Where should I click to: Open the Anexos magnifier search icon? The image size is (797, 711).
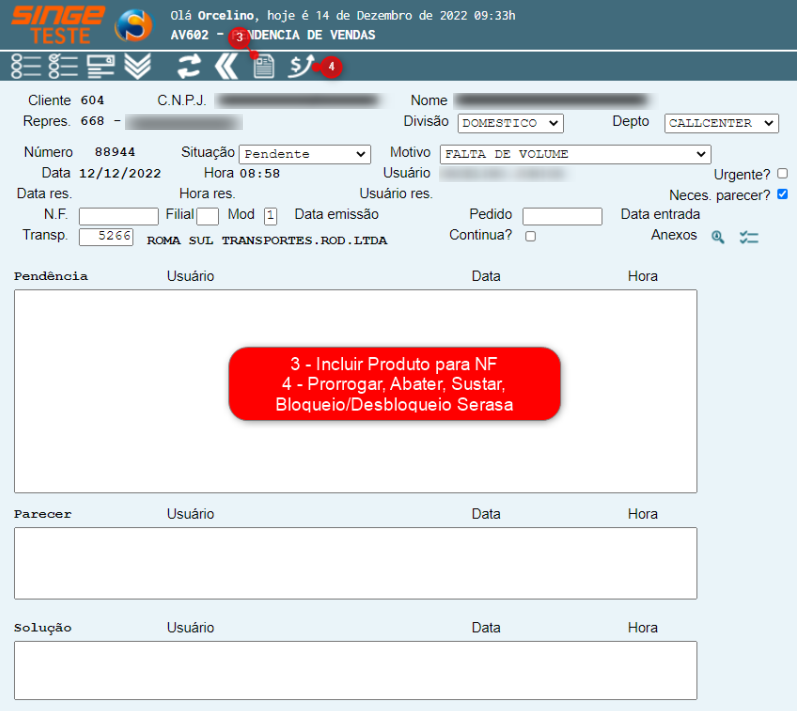pos(718,237)
